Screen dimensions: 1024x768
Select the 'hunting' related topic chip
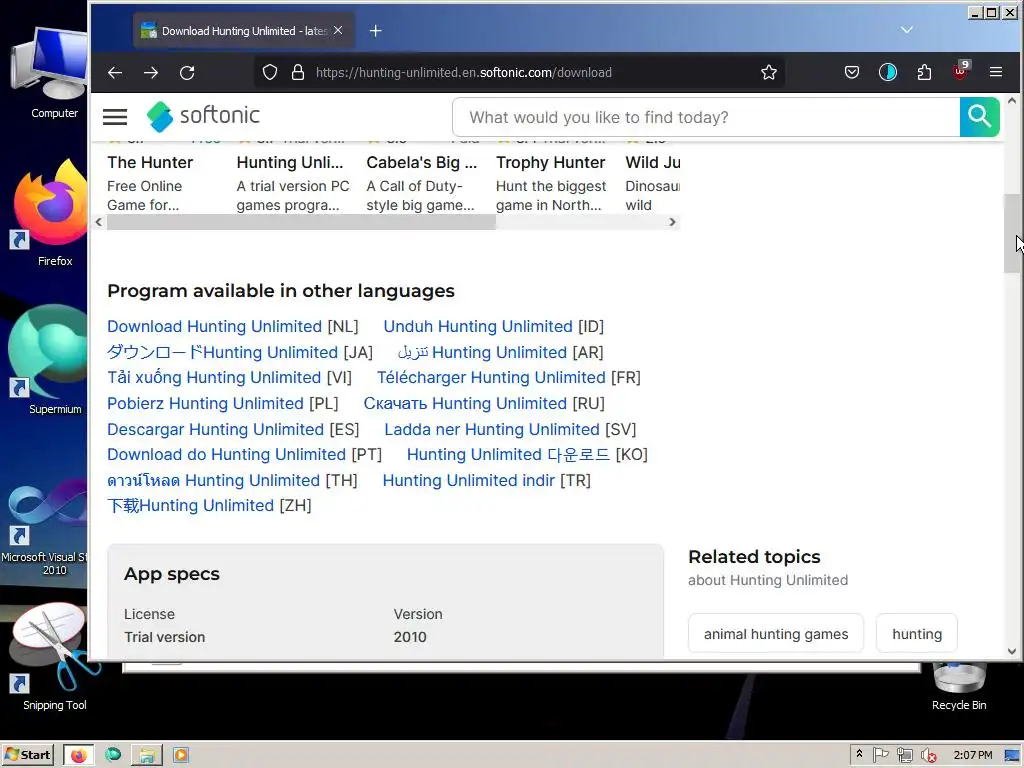pyautogui.click(x=917, y=634)
